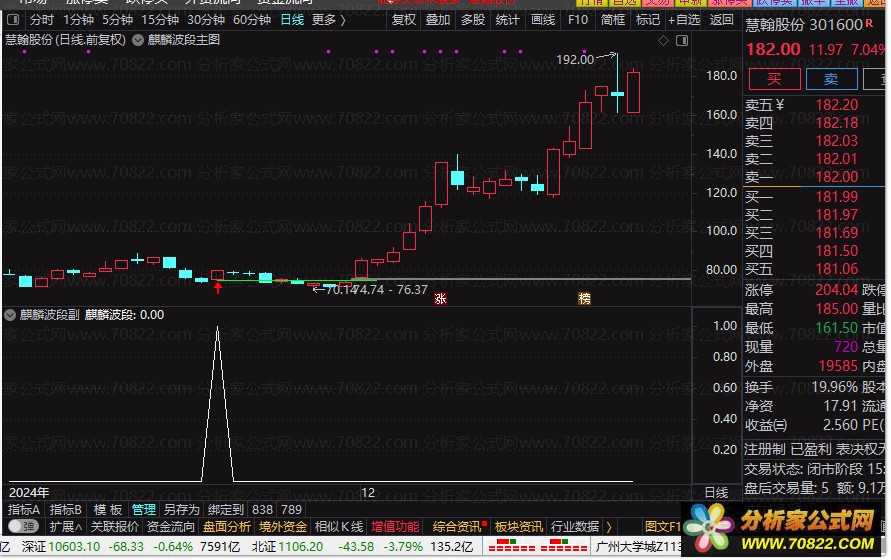Open the 指标A tab
The image size is (891, 560).
pyautogui.click(x=24, y=509)
